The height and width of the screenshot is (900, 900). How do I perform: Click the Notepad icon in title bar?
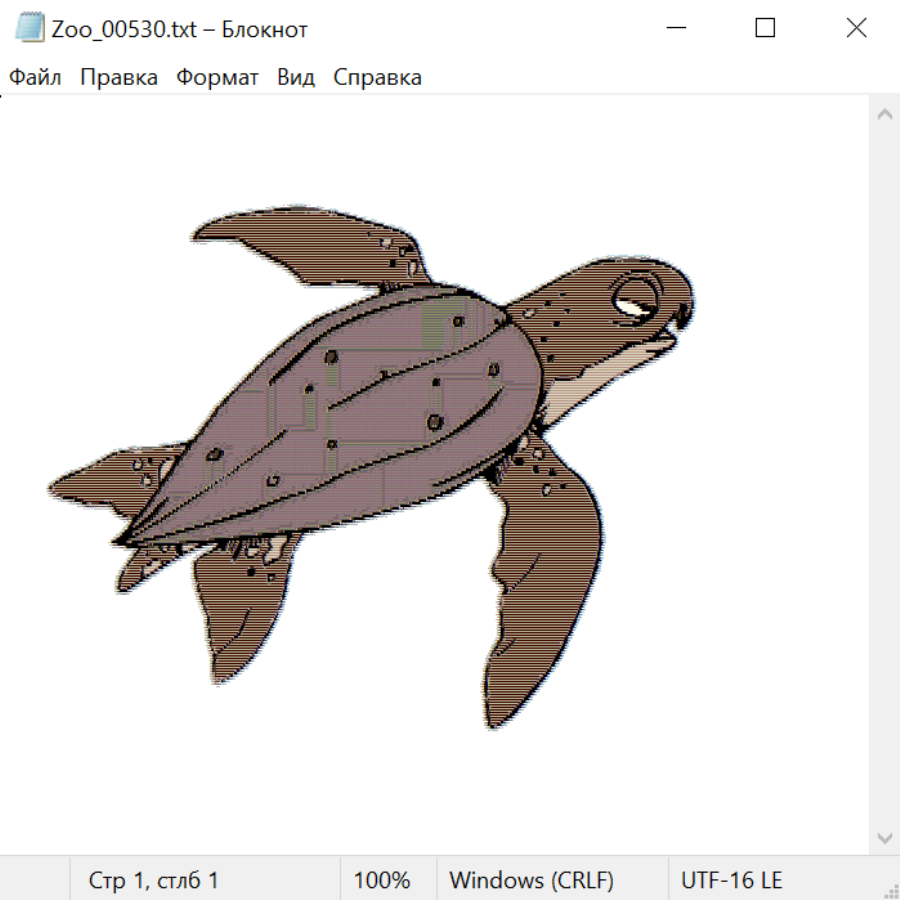tap(31, 28)
